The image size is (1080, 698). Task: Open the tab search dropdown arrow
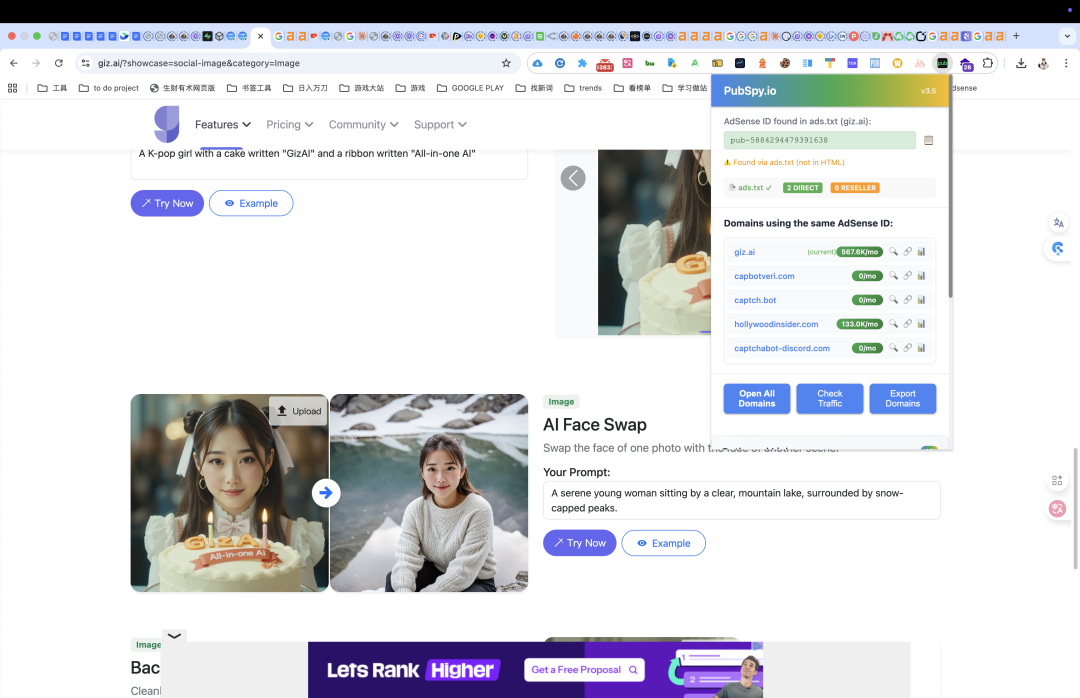1068,36
